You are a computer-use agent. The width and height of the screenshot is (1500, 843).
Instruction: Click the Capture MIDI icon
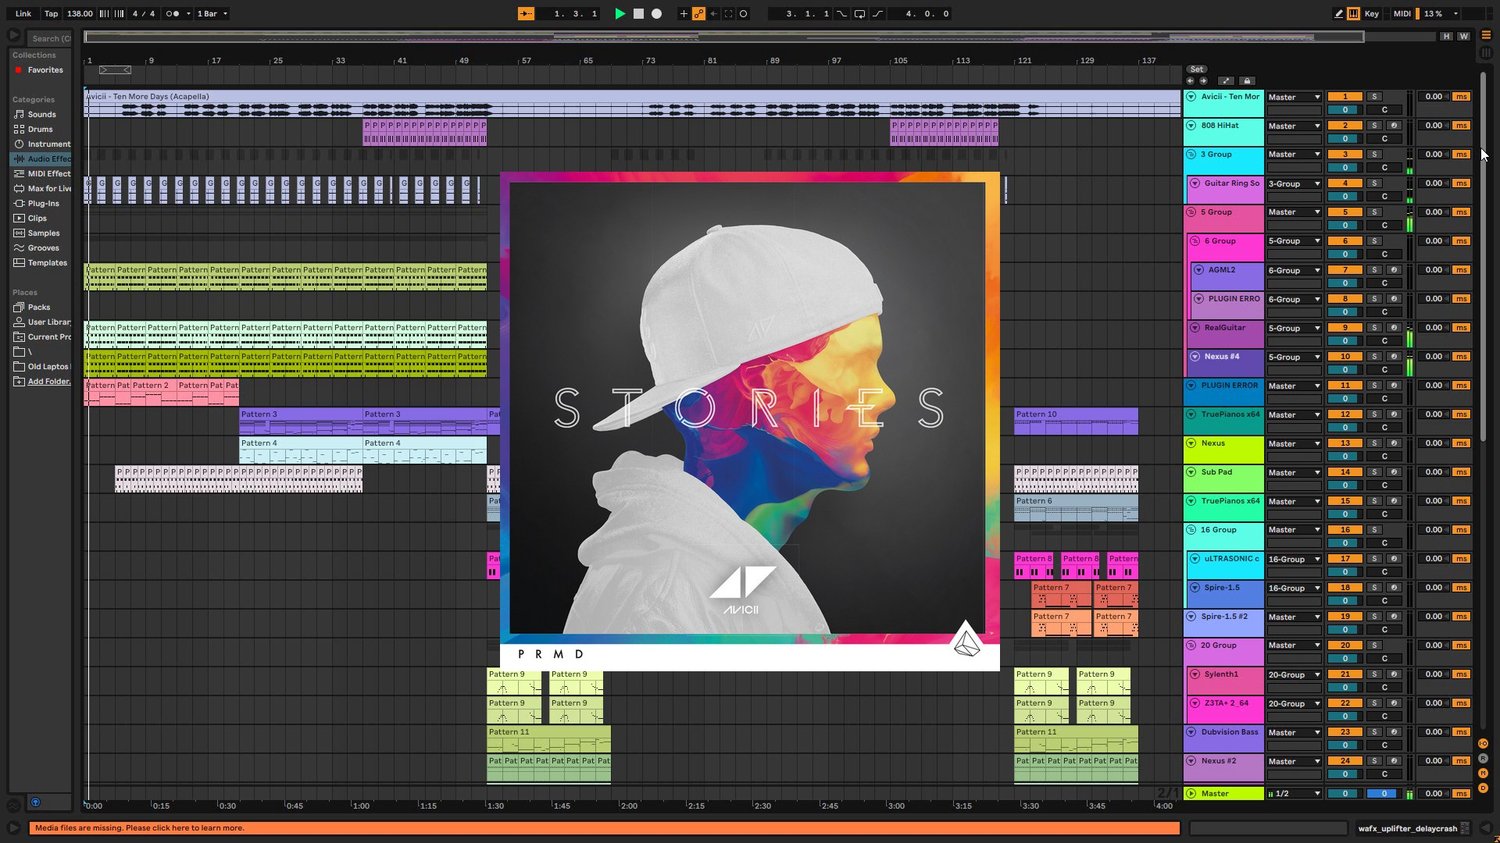point(728,14)
